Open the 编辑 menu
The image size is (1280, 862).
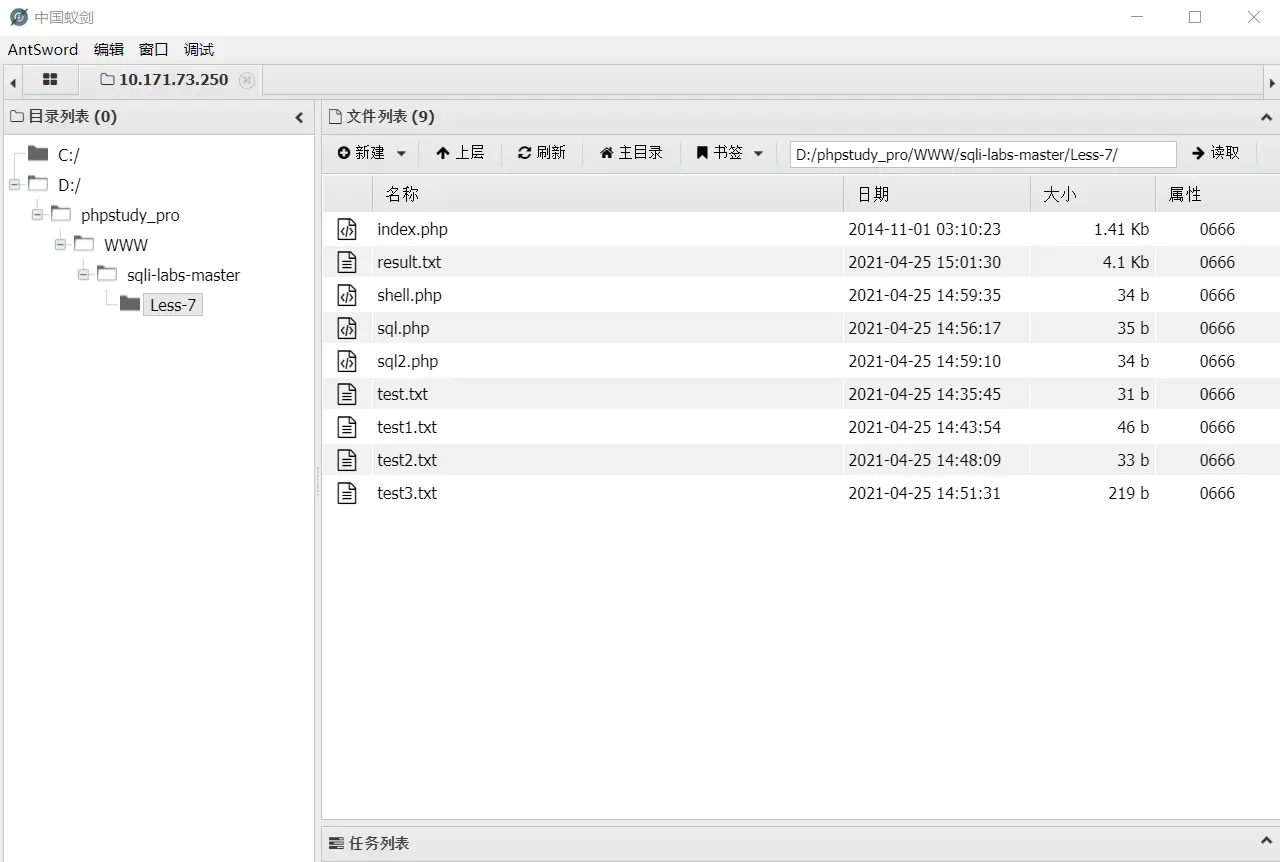pos(109,50)
